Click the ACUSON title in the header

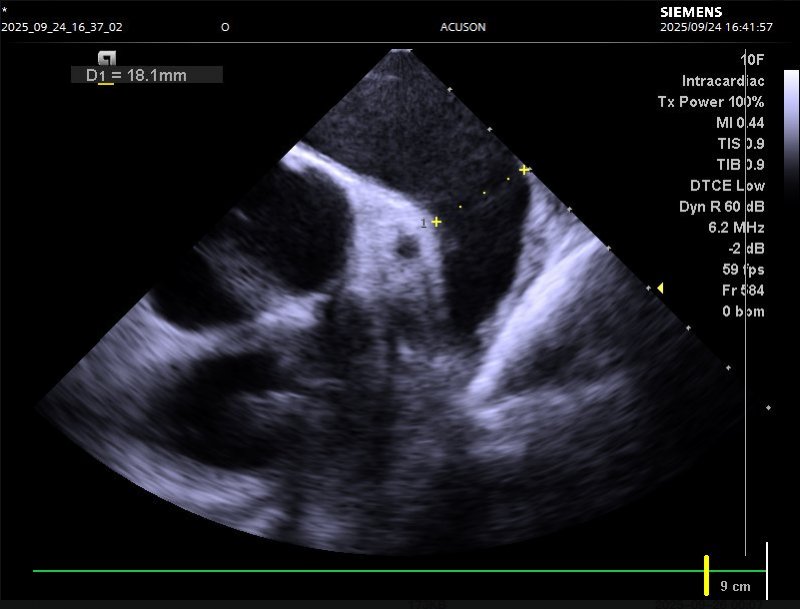[463, 27]
